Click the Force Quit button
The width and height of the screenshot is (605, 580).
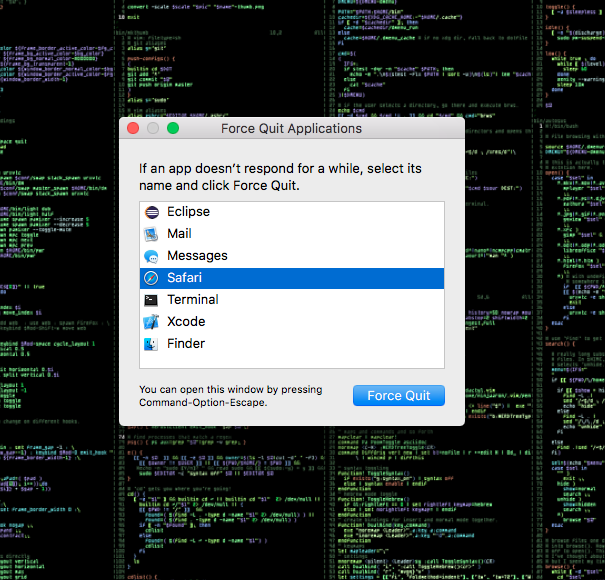399,396
